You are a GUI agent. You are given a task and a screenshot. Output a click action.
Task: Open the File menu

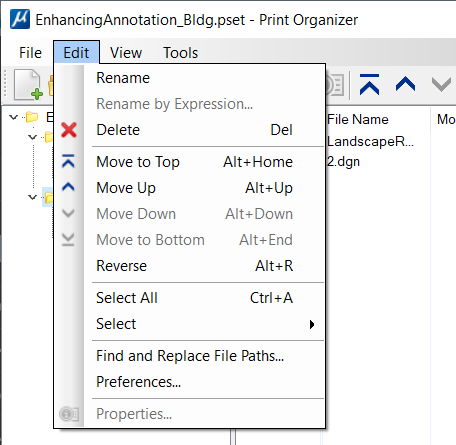pos(30,53)
